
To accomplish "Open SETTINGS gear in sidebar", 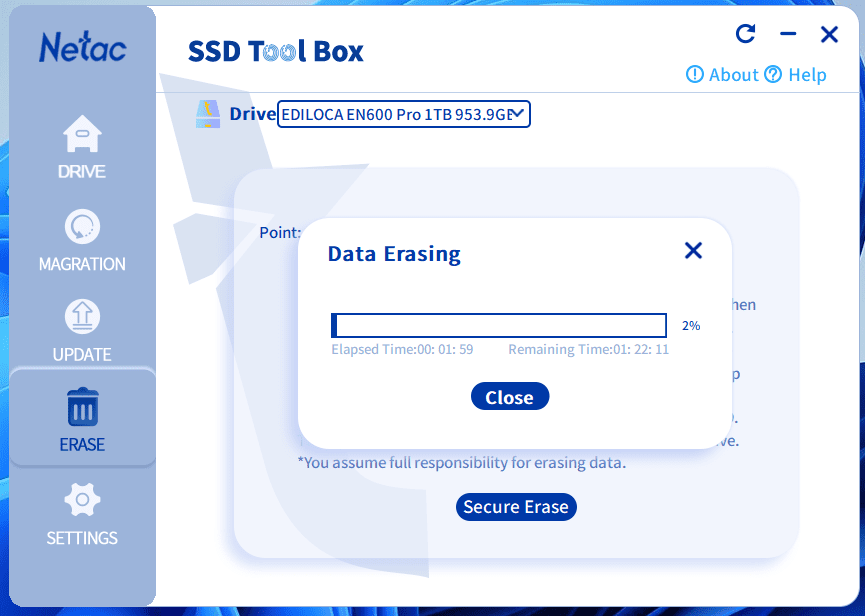I will (x=82, y=514).
